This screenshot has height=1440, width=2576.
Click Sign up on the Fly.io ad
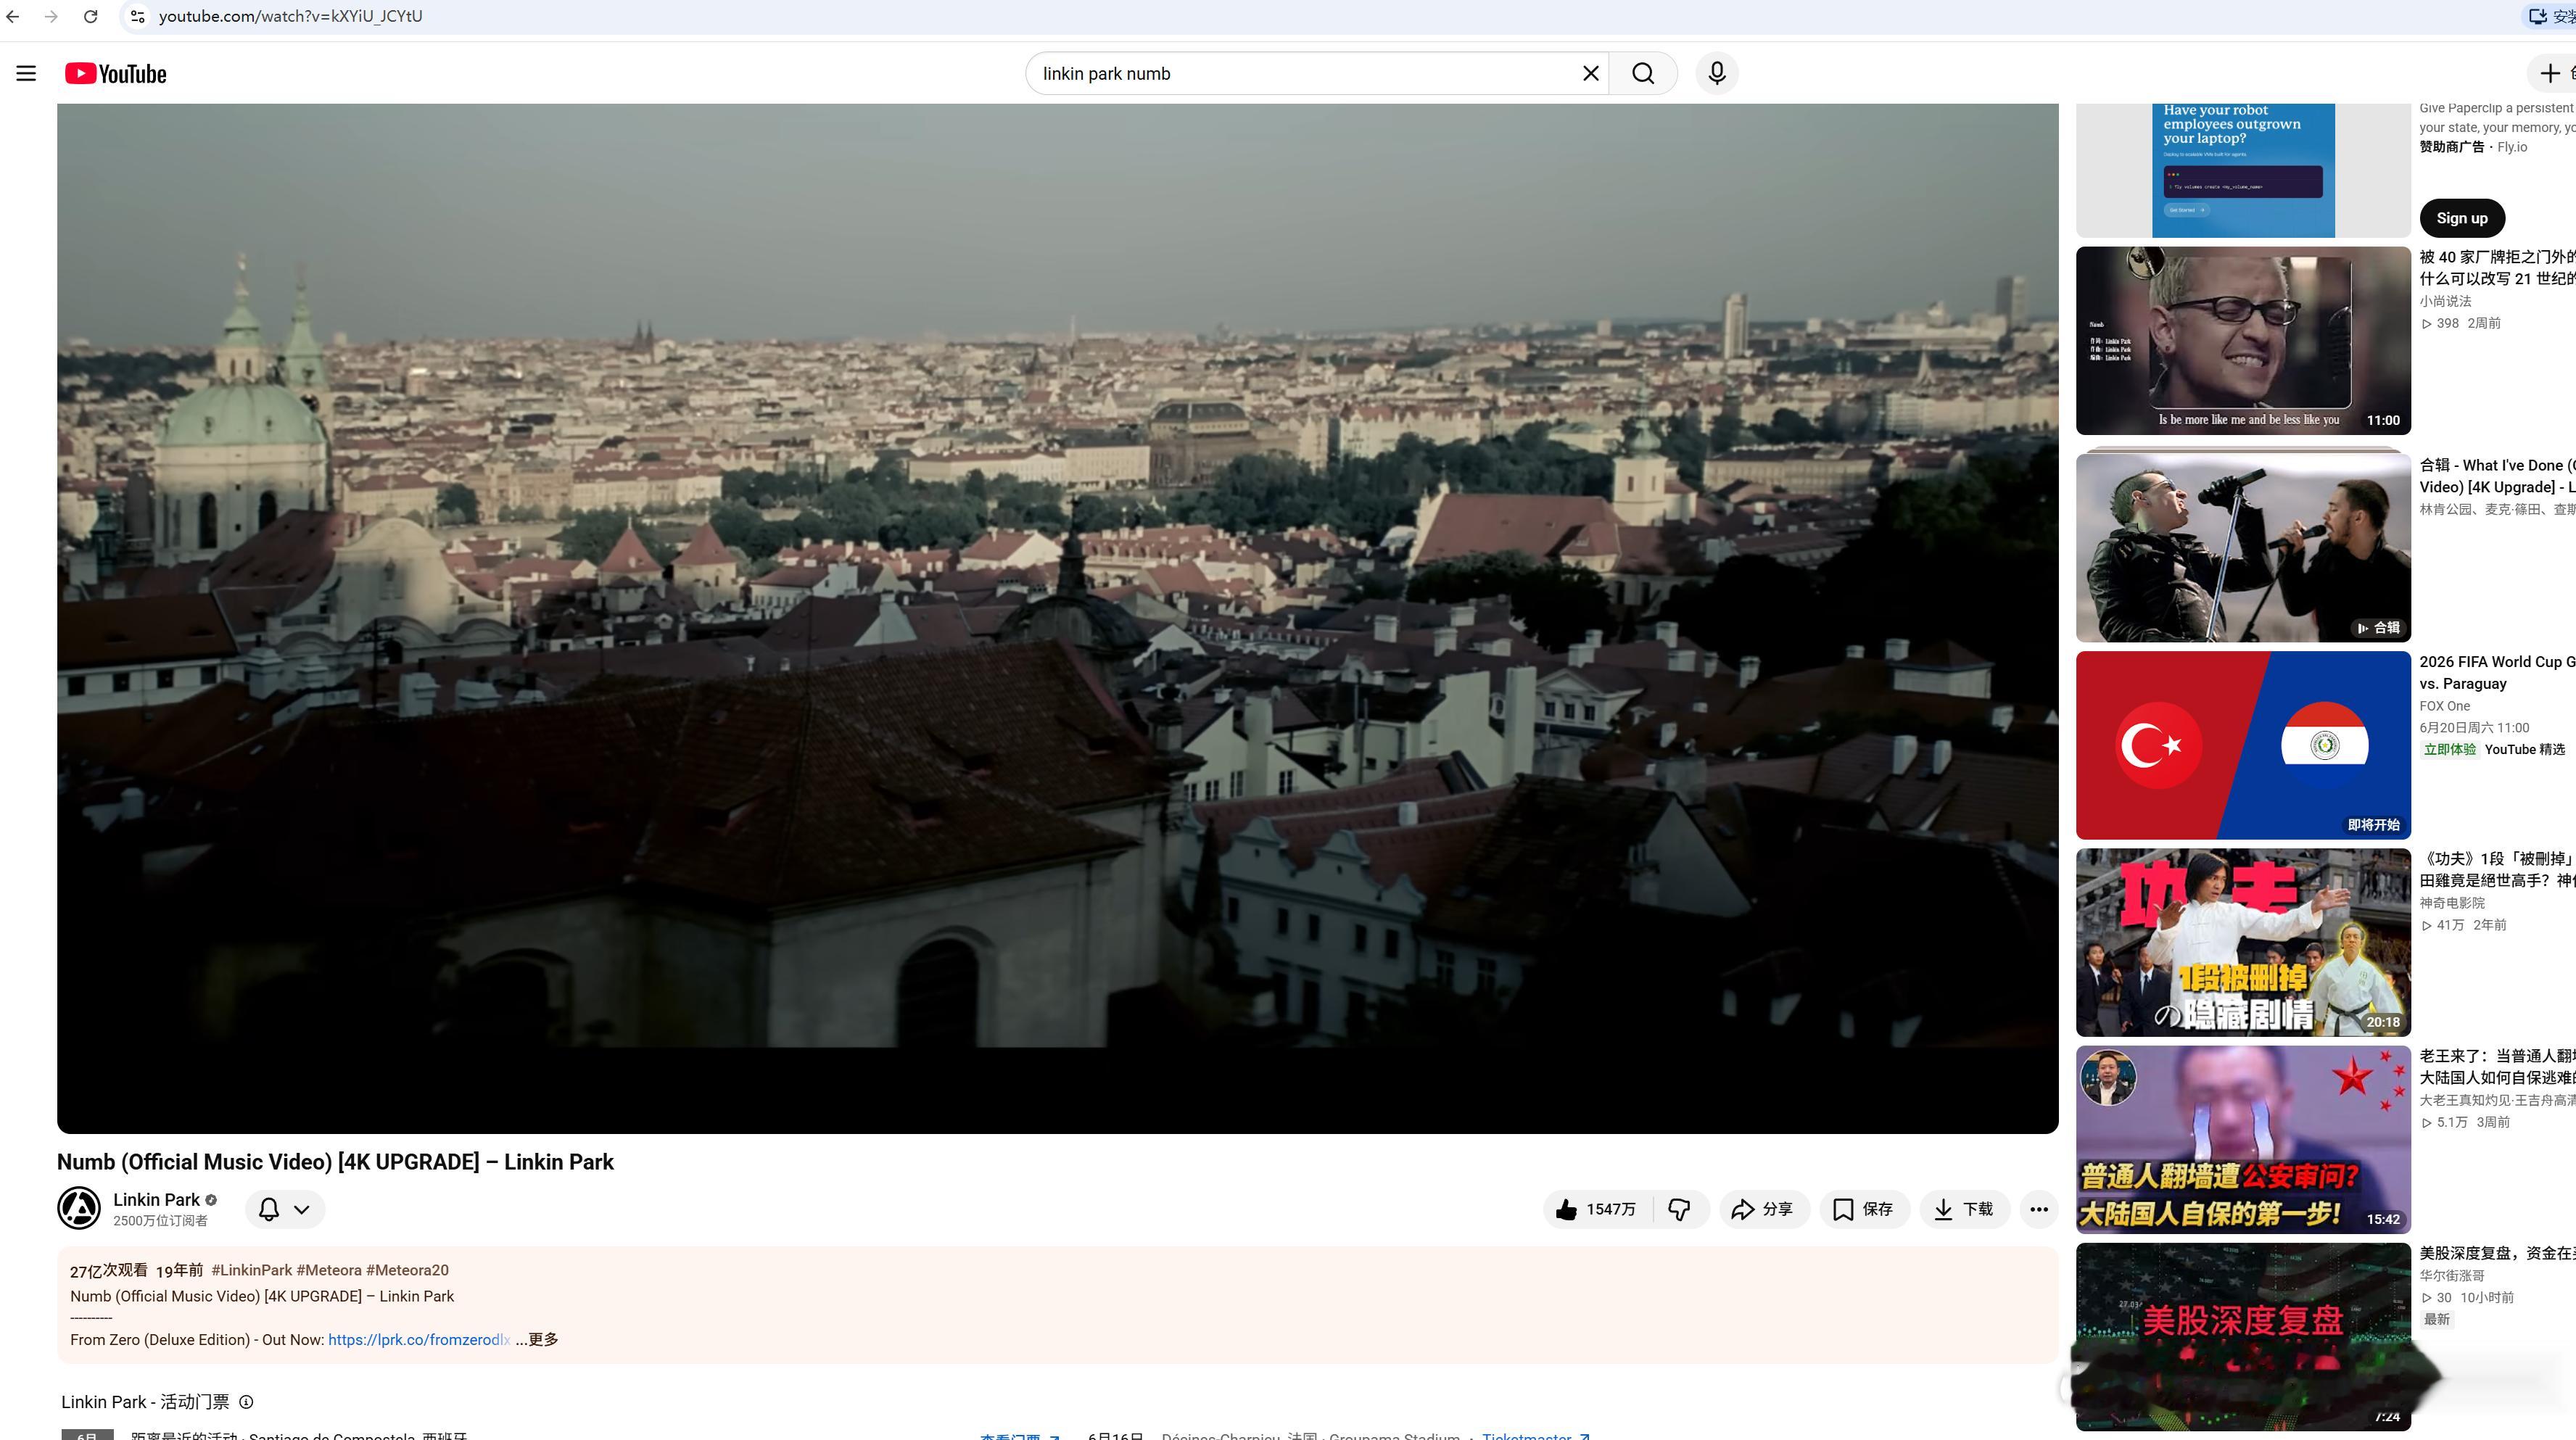(x=2462, y=218)
